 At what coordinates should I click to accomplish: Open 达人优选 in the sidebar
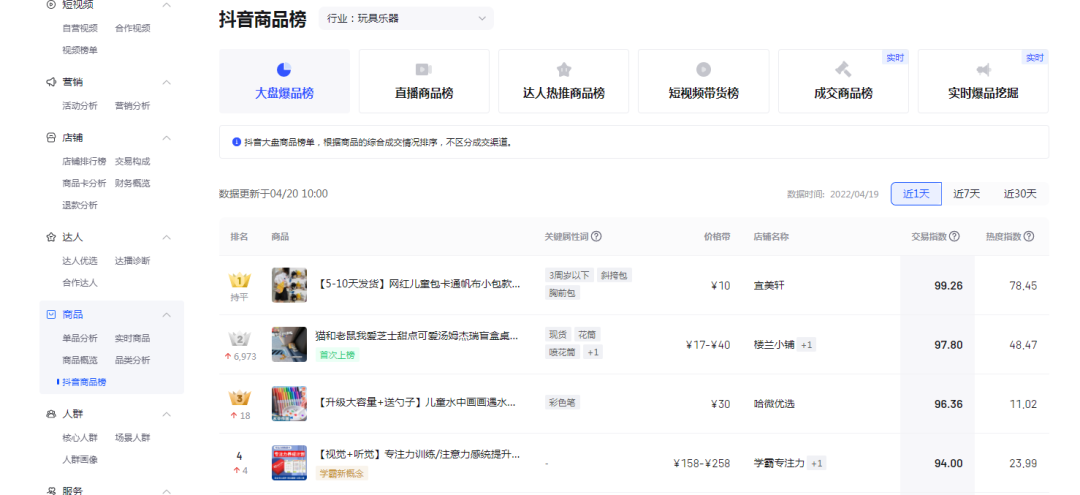(x=80, y=261)
